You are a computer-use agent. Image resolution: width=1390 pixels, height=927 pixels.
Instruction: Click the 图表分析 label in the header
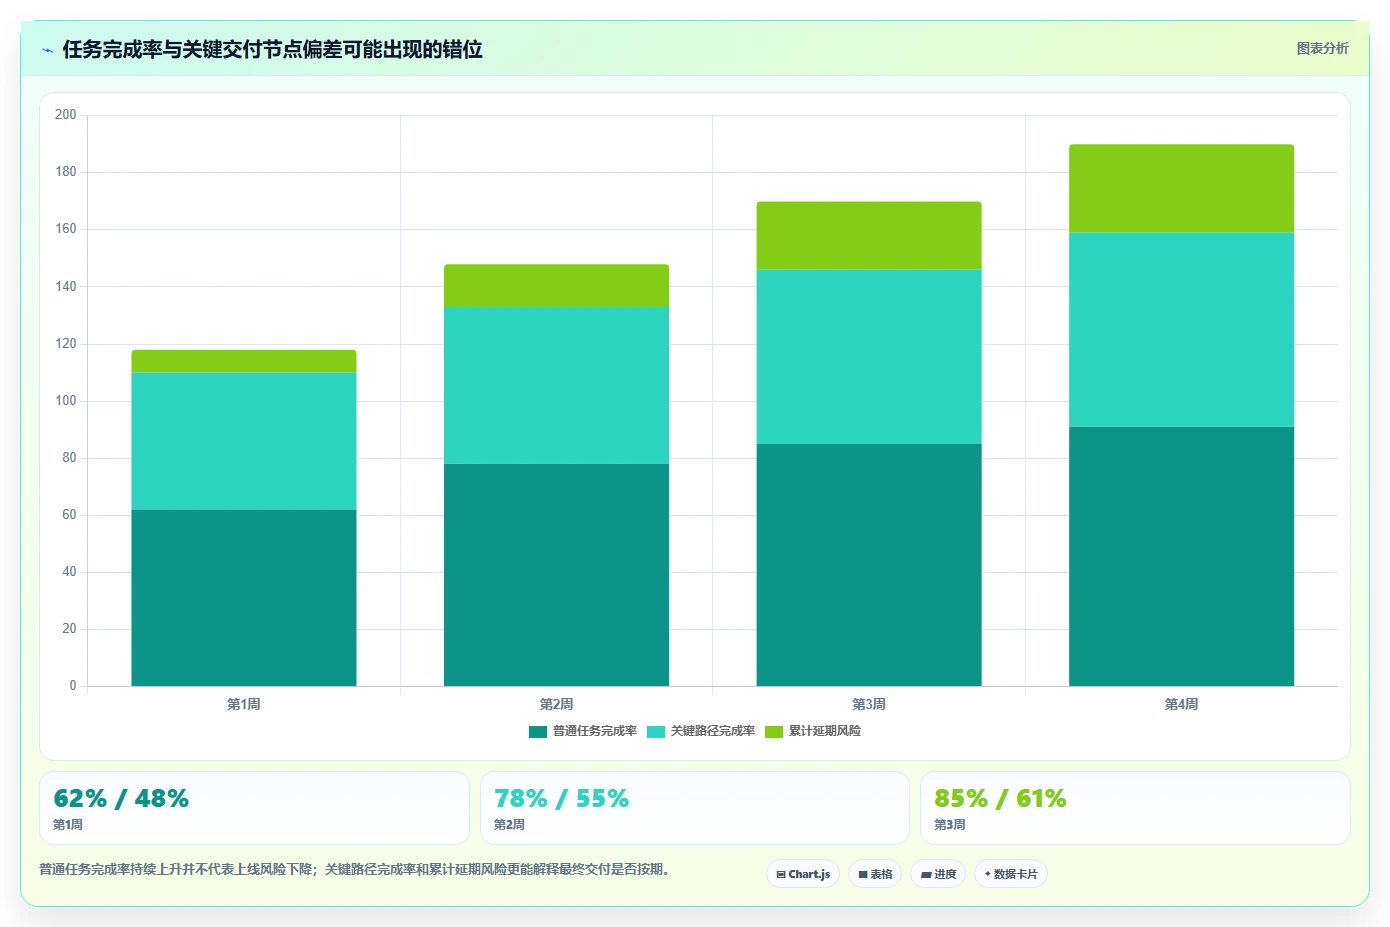[x=1322, y=48]
